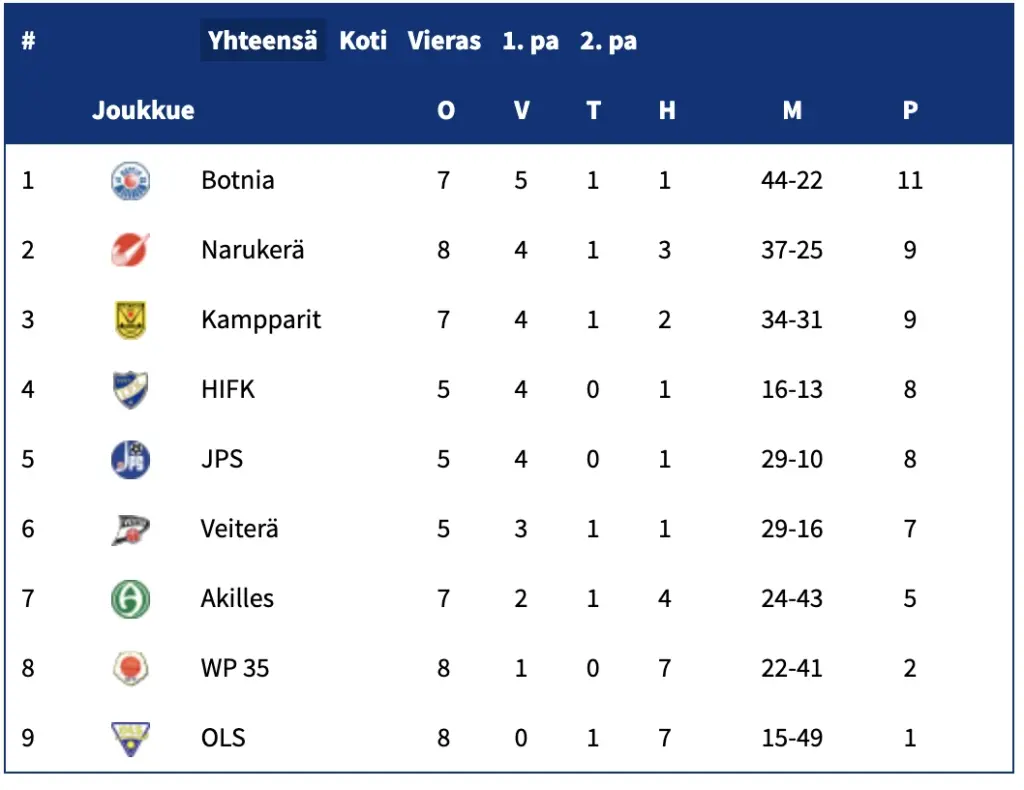Switch to the Koti tab
The height and width of the screenshot is (790, 1024).
tap(363, 41)
